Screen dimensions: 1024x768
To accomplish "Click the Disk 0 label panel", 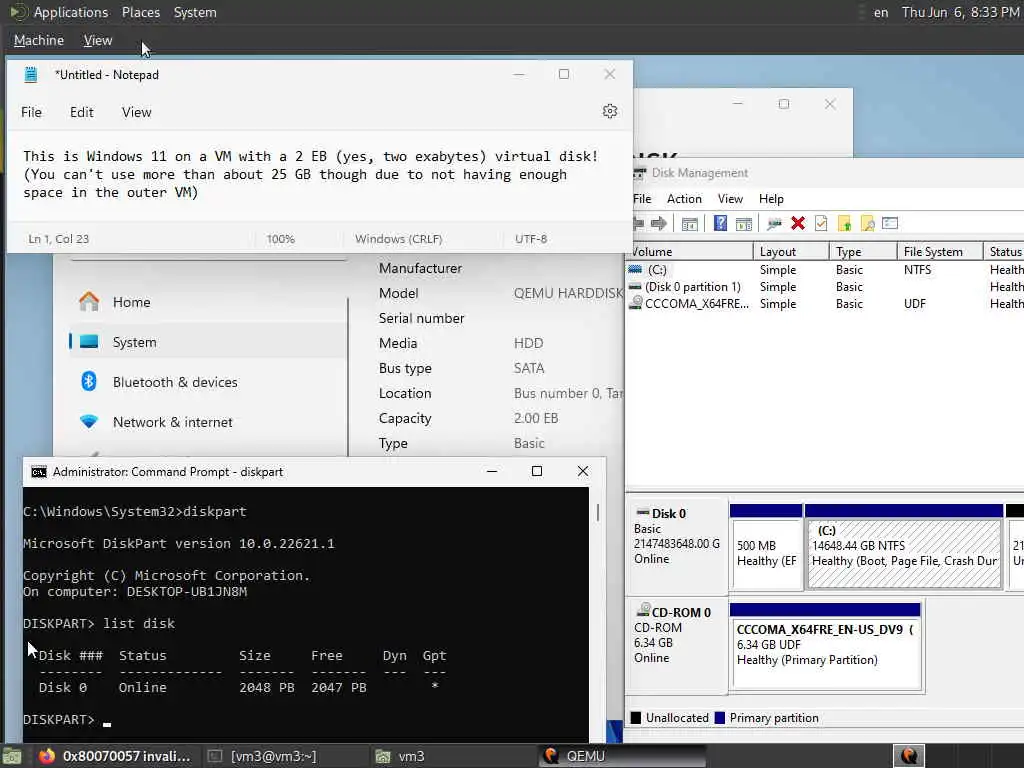I will click(677, 545).
